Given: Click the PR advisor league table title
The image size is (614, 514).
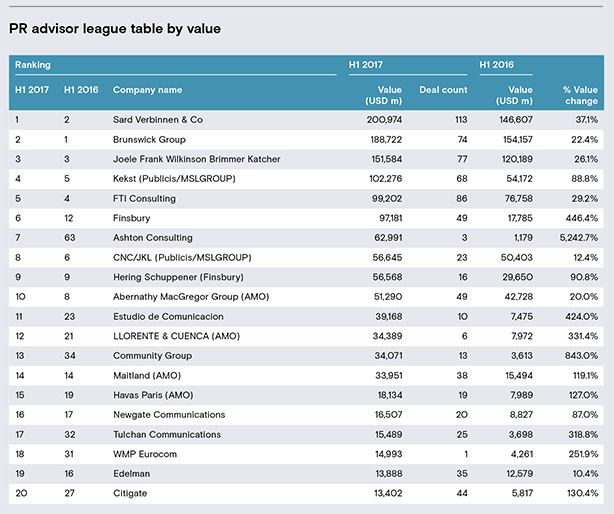Looking at the screenshot, I should (x=115, y=29).
